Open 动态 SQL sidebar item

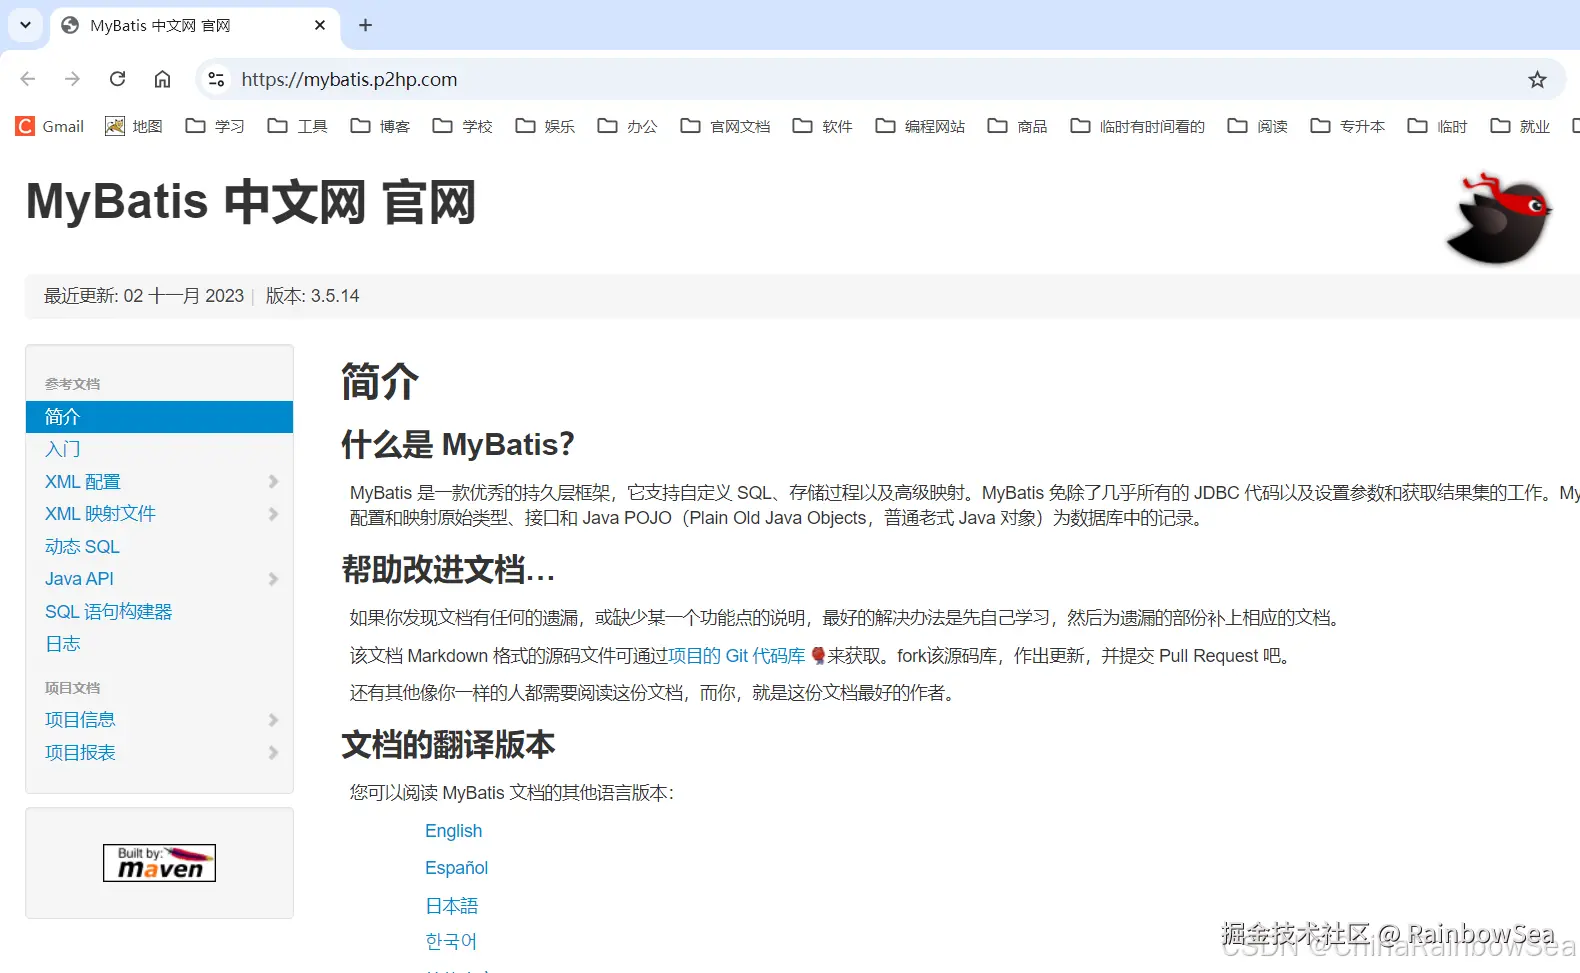(x=82, y=547)
